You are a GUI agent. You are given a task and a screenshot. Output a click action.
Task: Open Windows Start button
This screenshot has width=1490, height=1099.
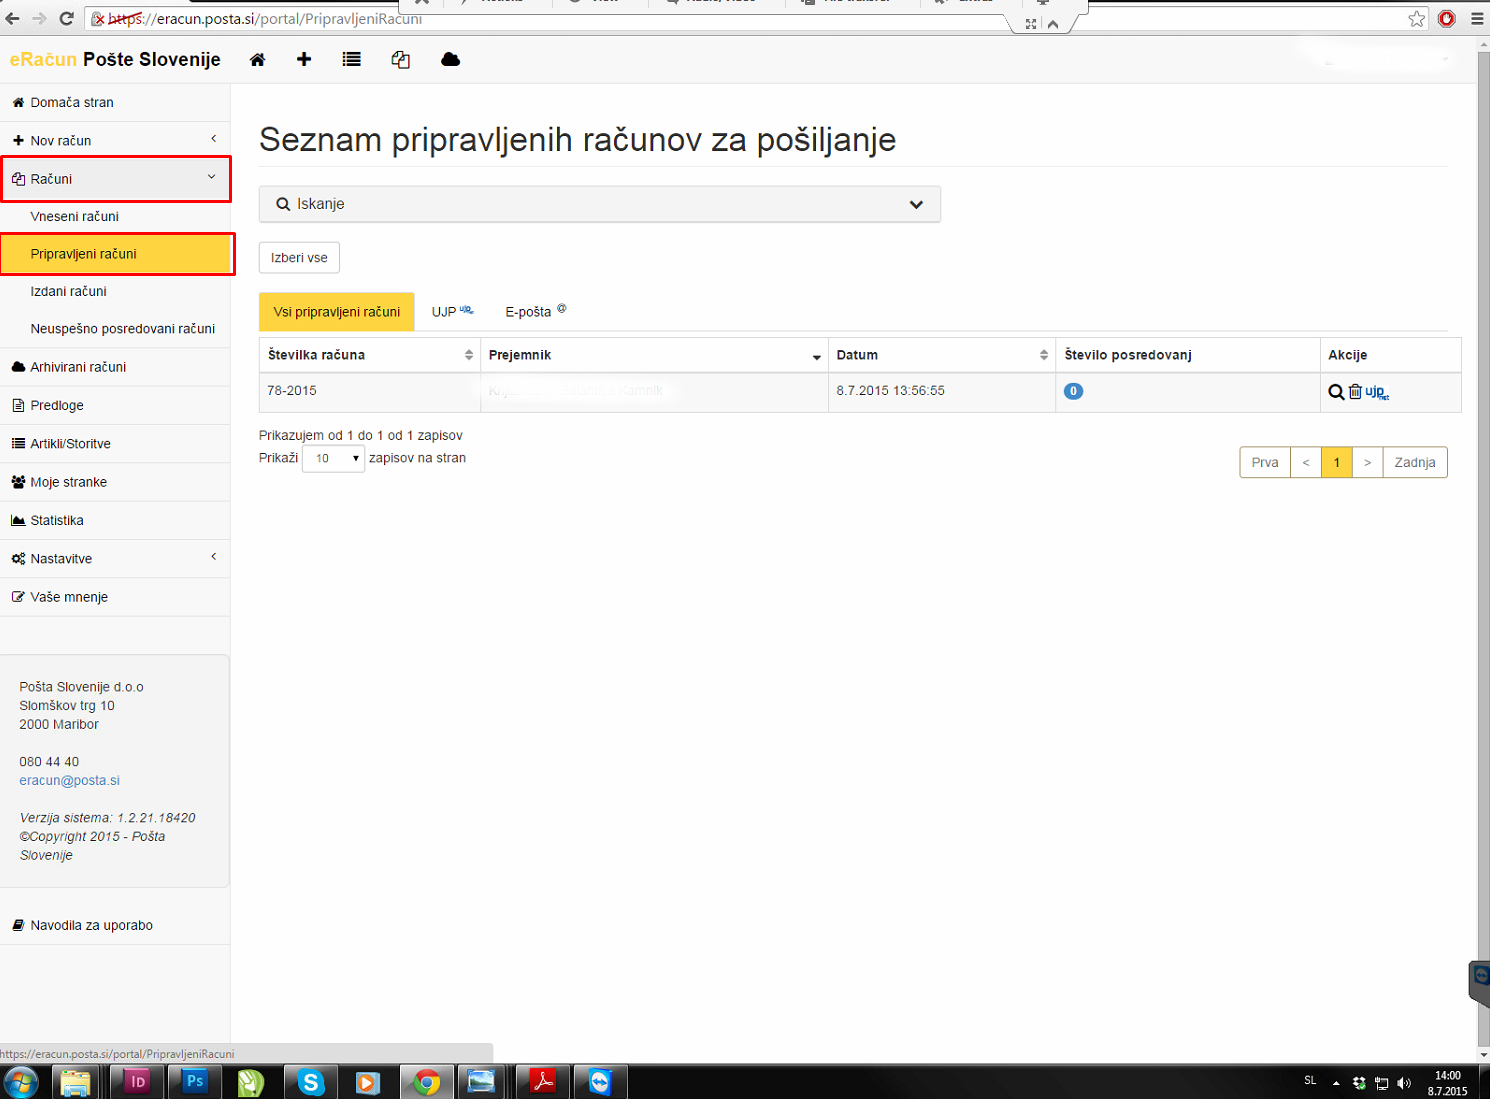[x=21, y=1082]
